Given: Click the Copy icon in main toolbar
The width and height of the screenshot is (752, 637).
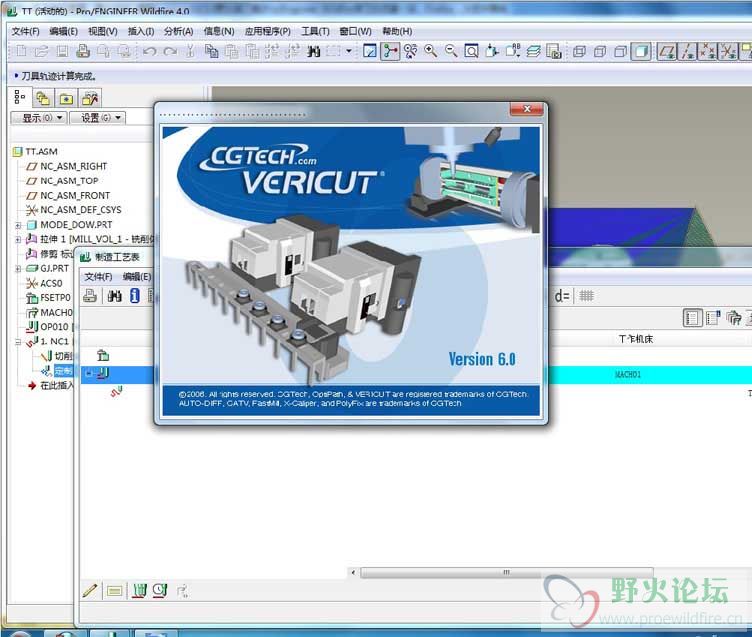Looking at the screenshot, I should pos(212,51).
